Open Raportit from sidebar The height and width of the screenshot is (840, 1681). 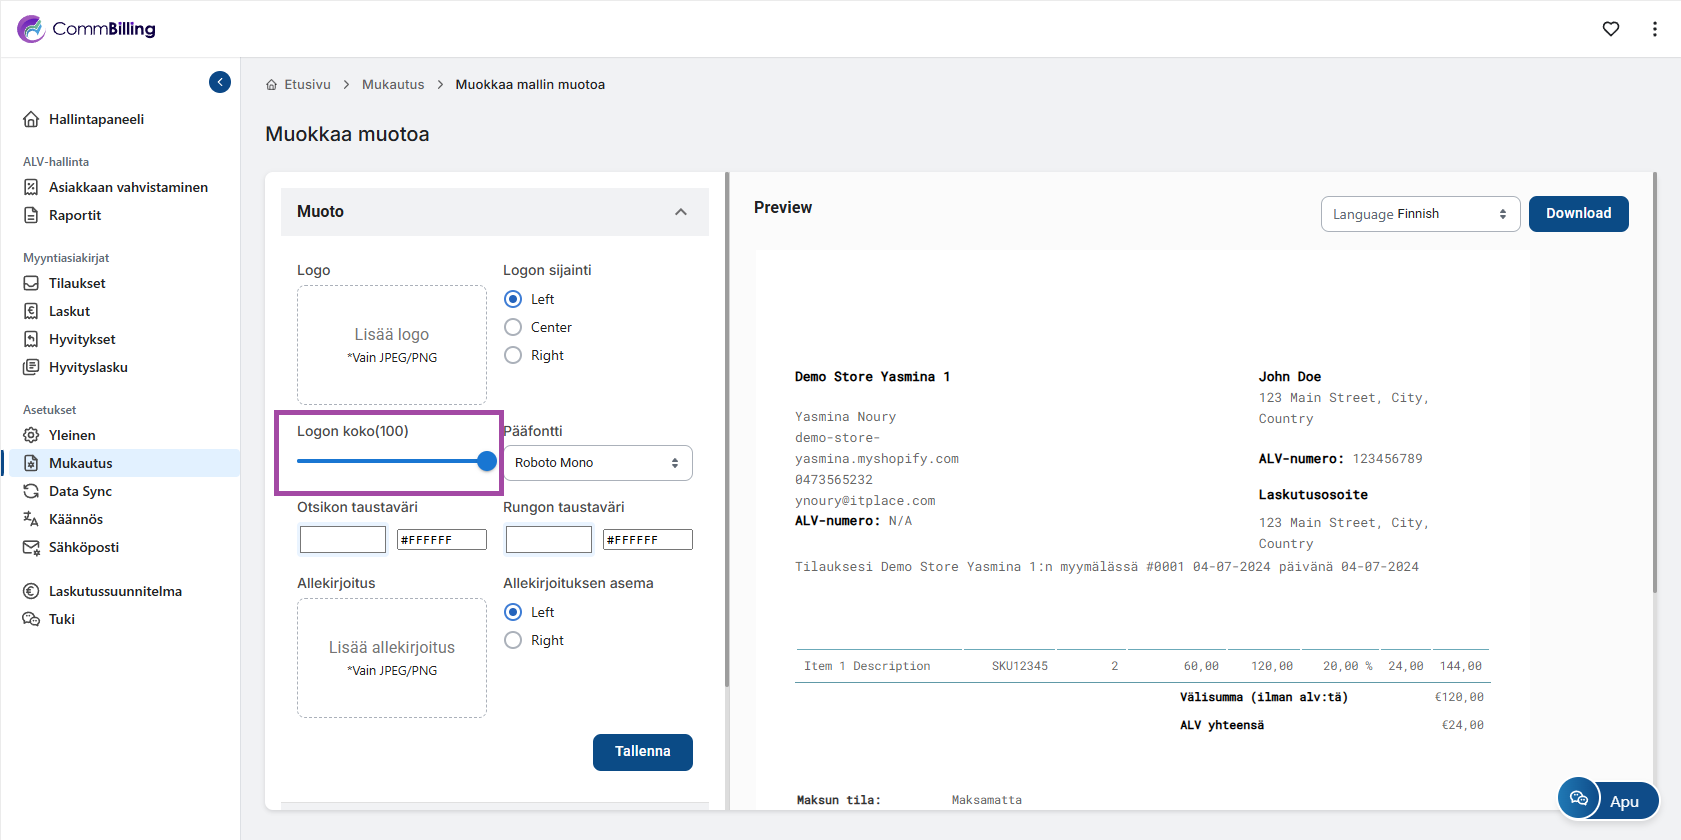click(x=75, y=215)
